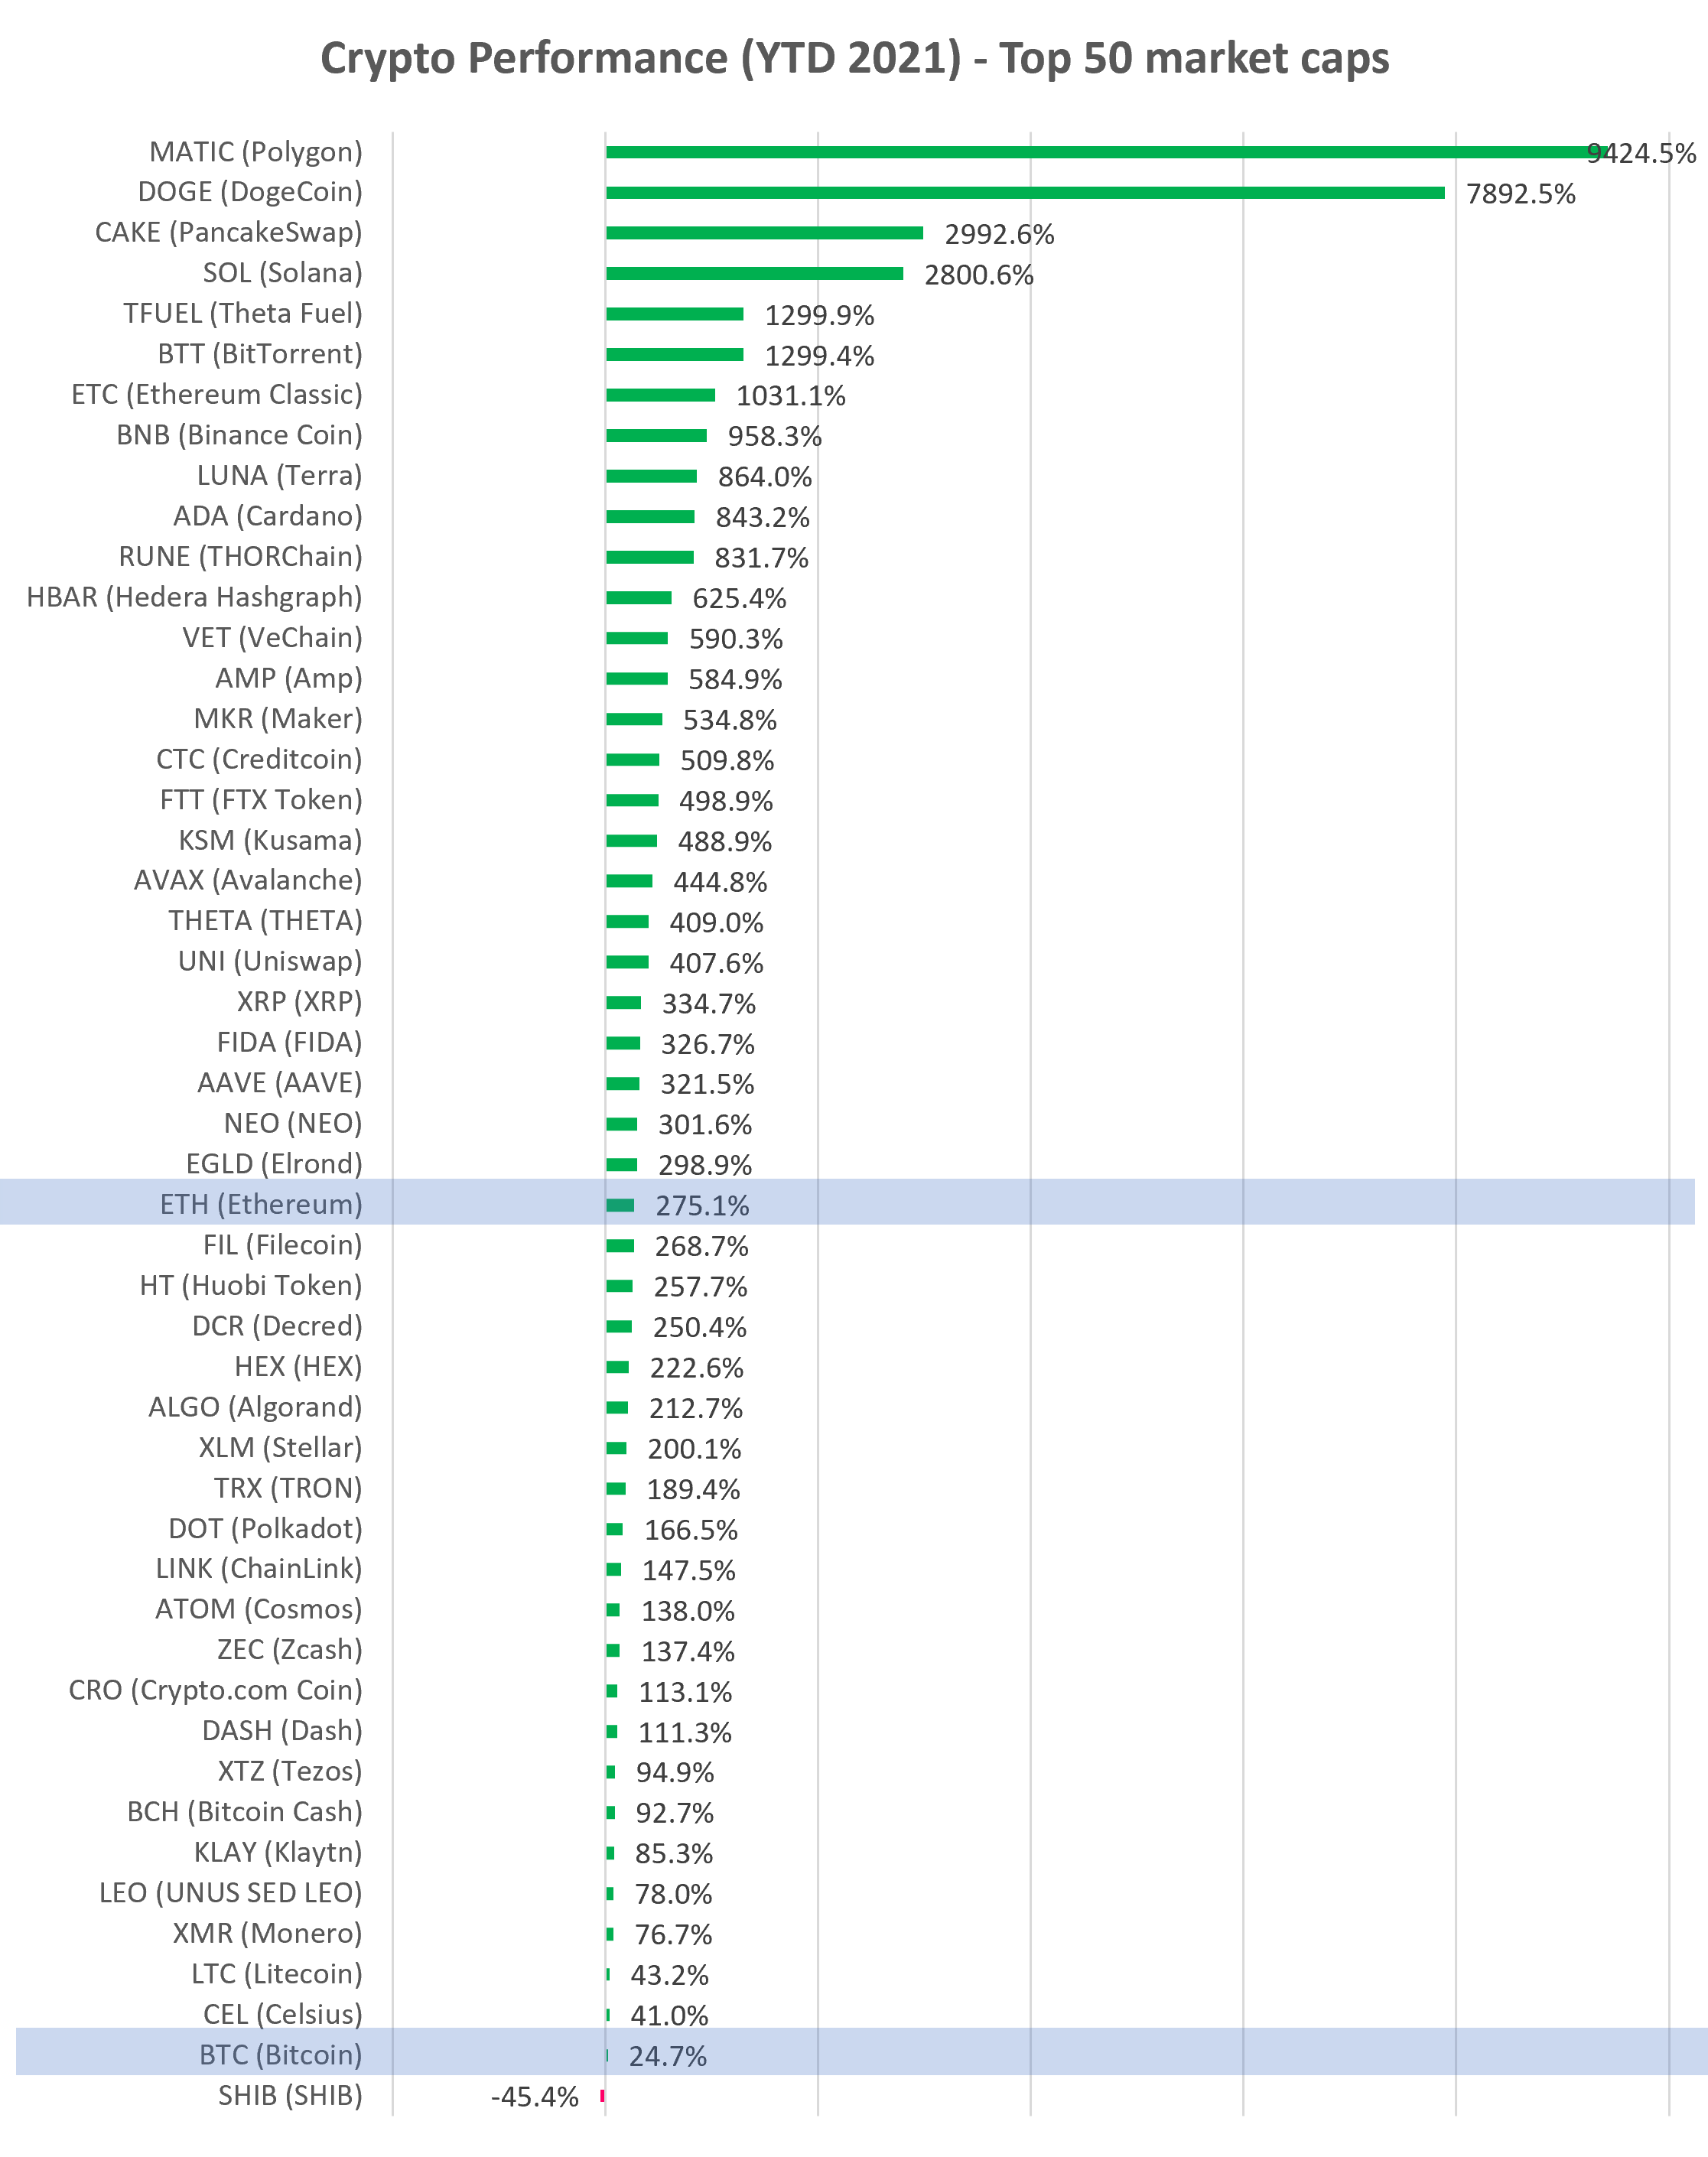Click the BCH (Bitcoin Cash) label

coord(245,1811)
